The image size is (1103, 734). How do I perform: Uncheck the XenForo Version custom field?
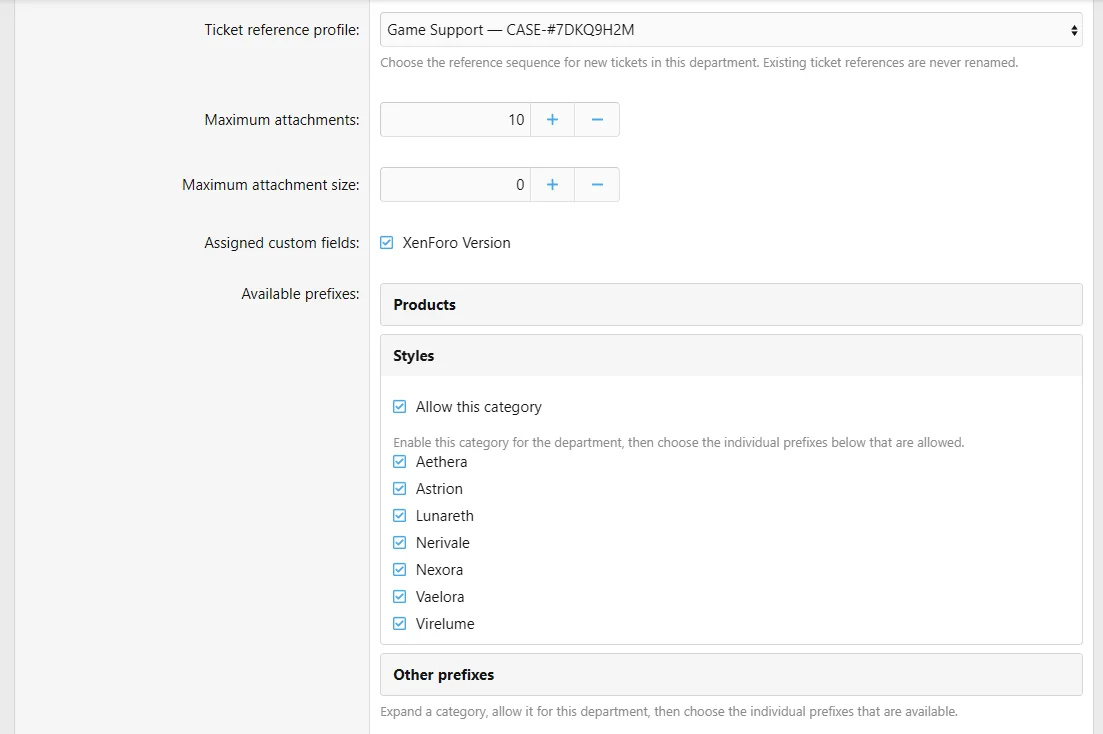click(x=387, y=243)
